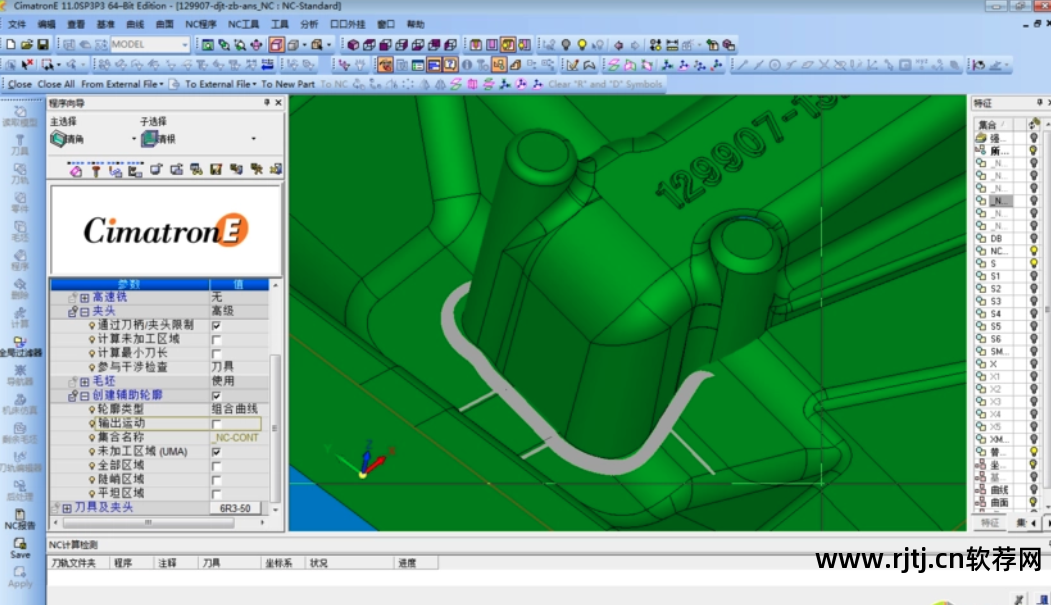This screenshot has width=1051, height=605.
Task: Open the 编辑 menu
Action: pos(46,24)
